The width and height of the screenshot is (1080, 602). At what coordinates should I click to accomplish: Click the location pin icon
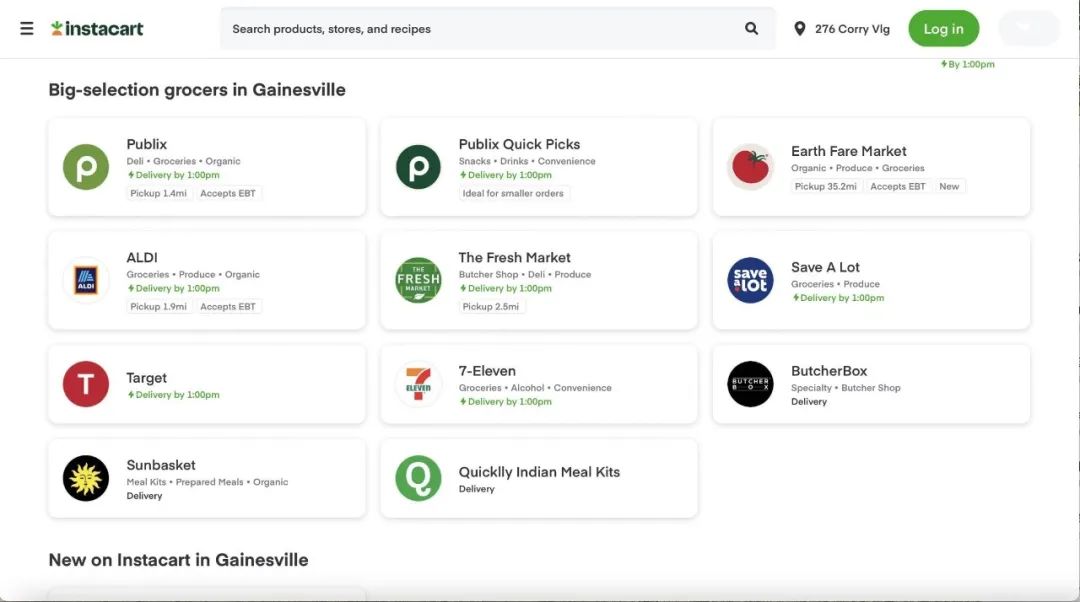[800, 28]
